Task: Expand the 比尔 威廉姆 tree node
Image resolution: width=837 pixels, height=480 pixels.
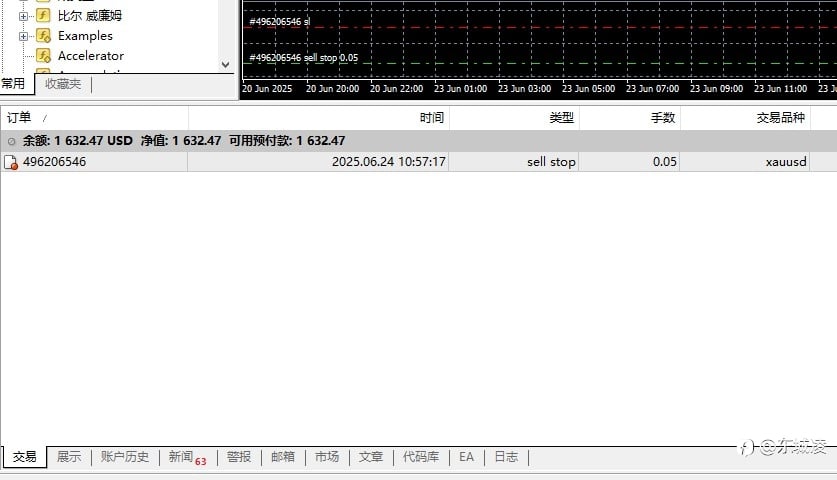Action: [x=23, y=16]
